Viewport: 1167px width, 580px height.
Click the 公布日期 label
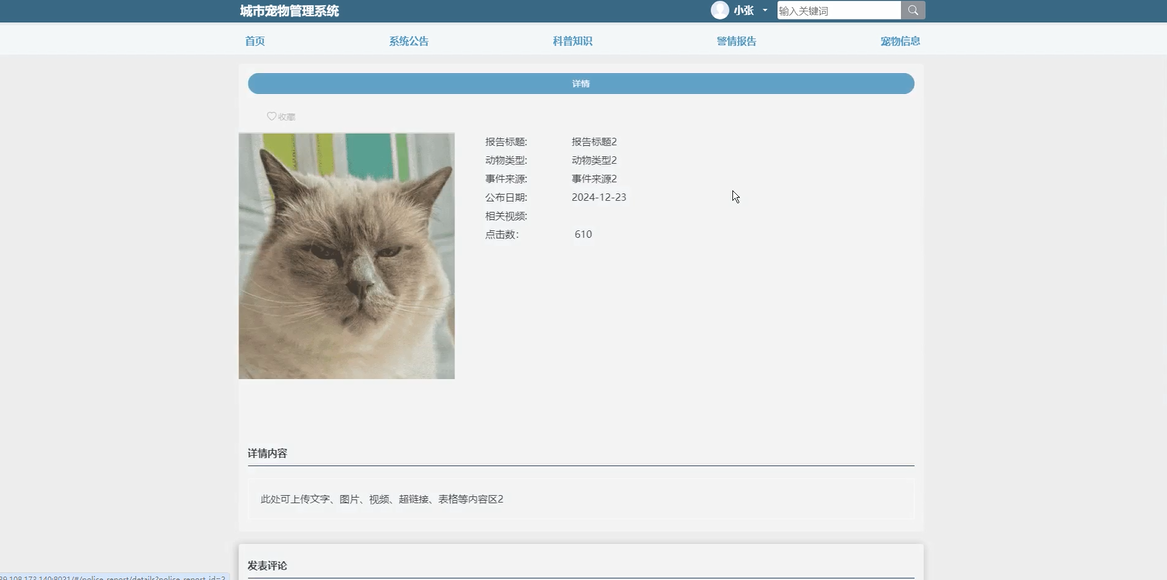click(x=506, y=197)
